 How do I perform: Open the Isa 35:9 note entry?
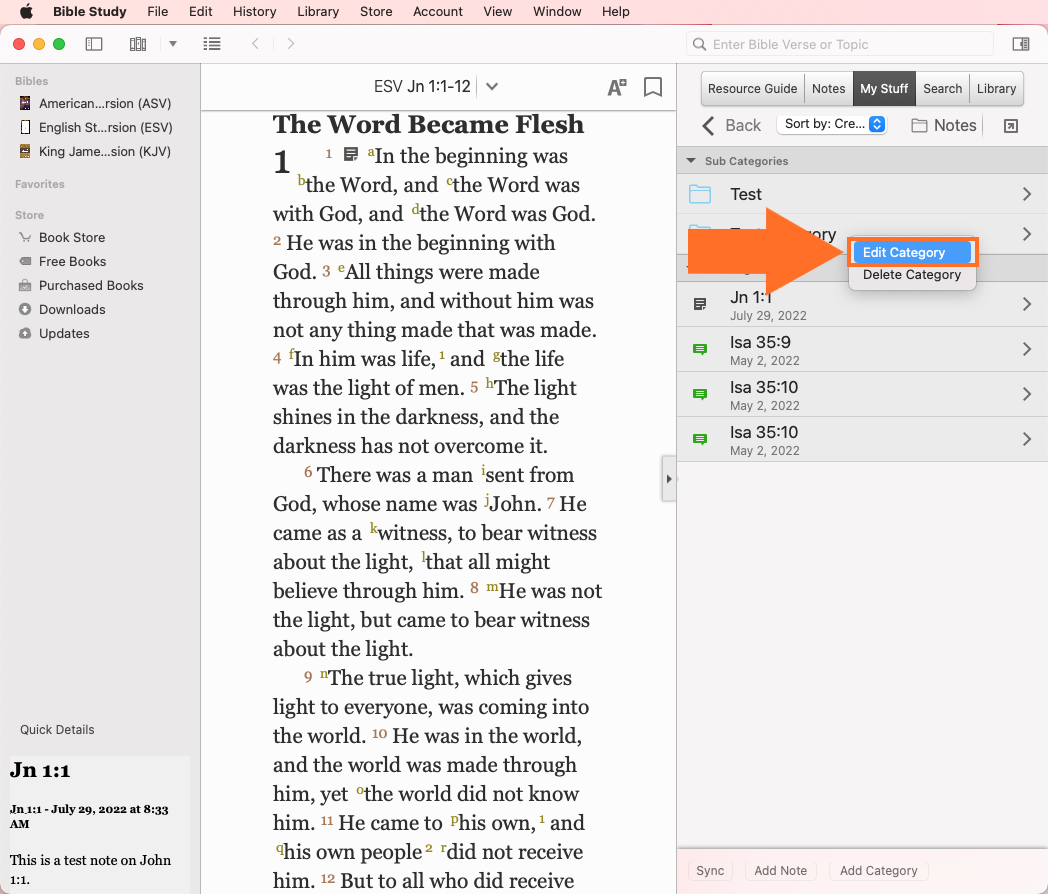click(x=860, y=349)
